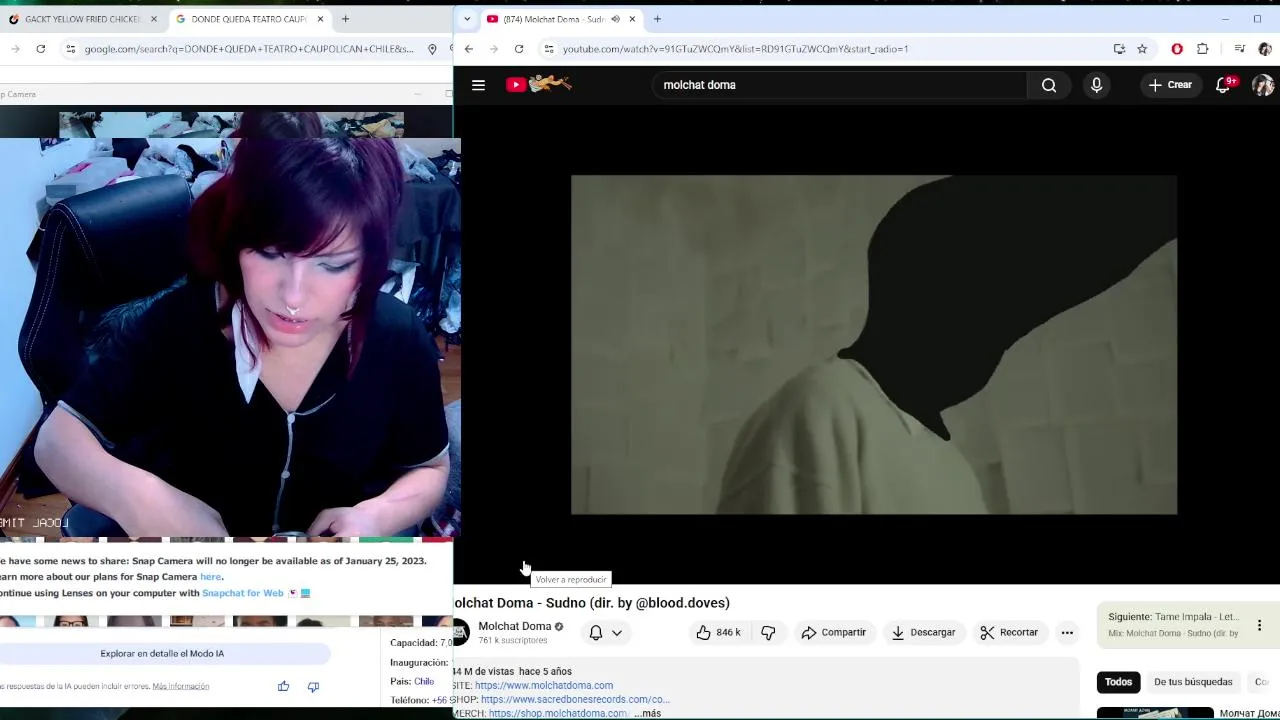Open the Molchat Doma channel name link

[515, 626]
